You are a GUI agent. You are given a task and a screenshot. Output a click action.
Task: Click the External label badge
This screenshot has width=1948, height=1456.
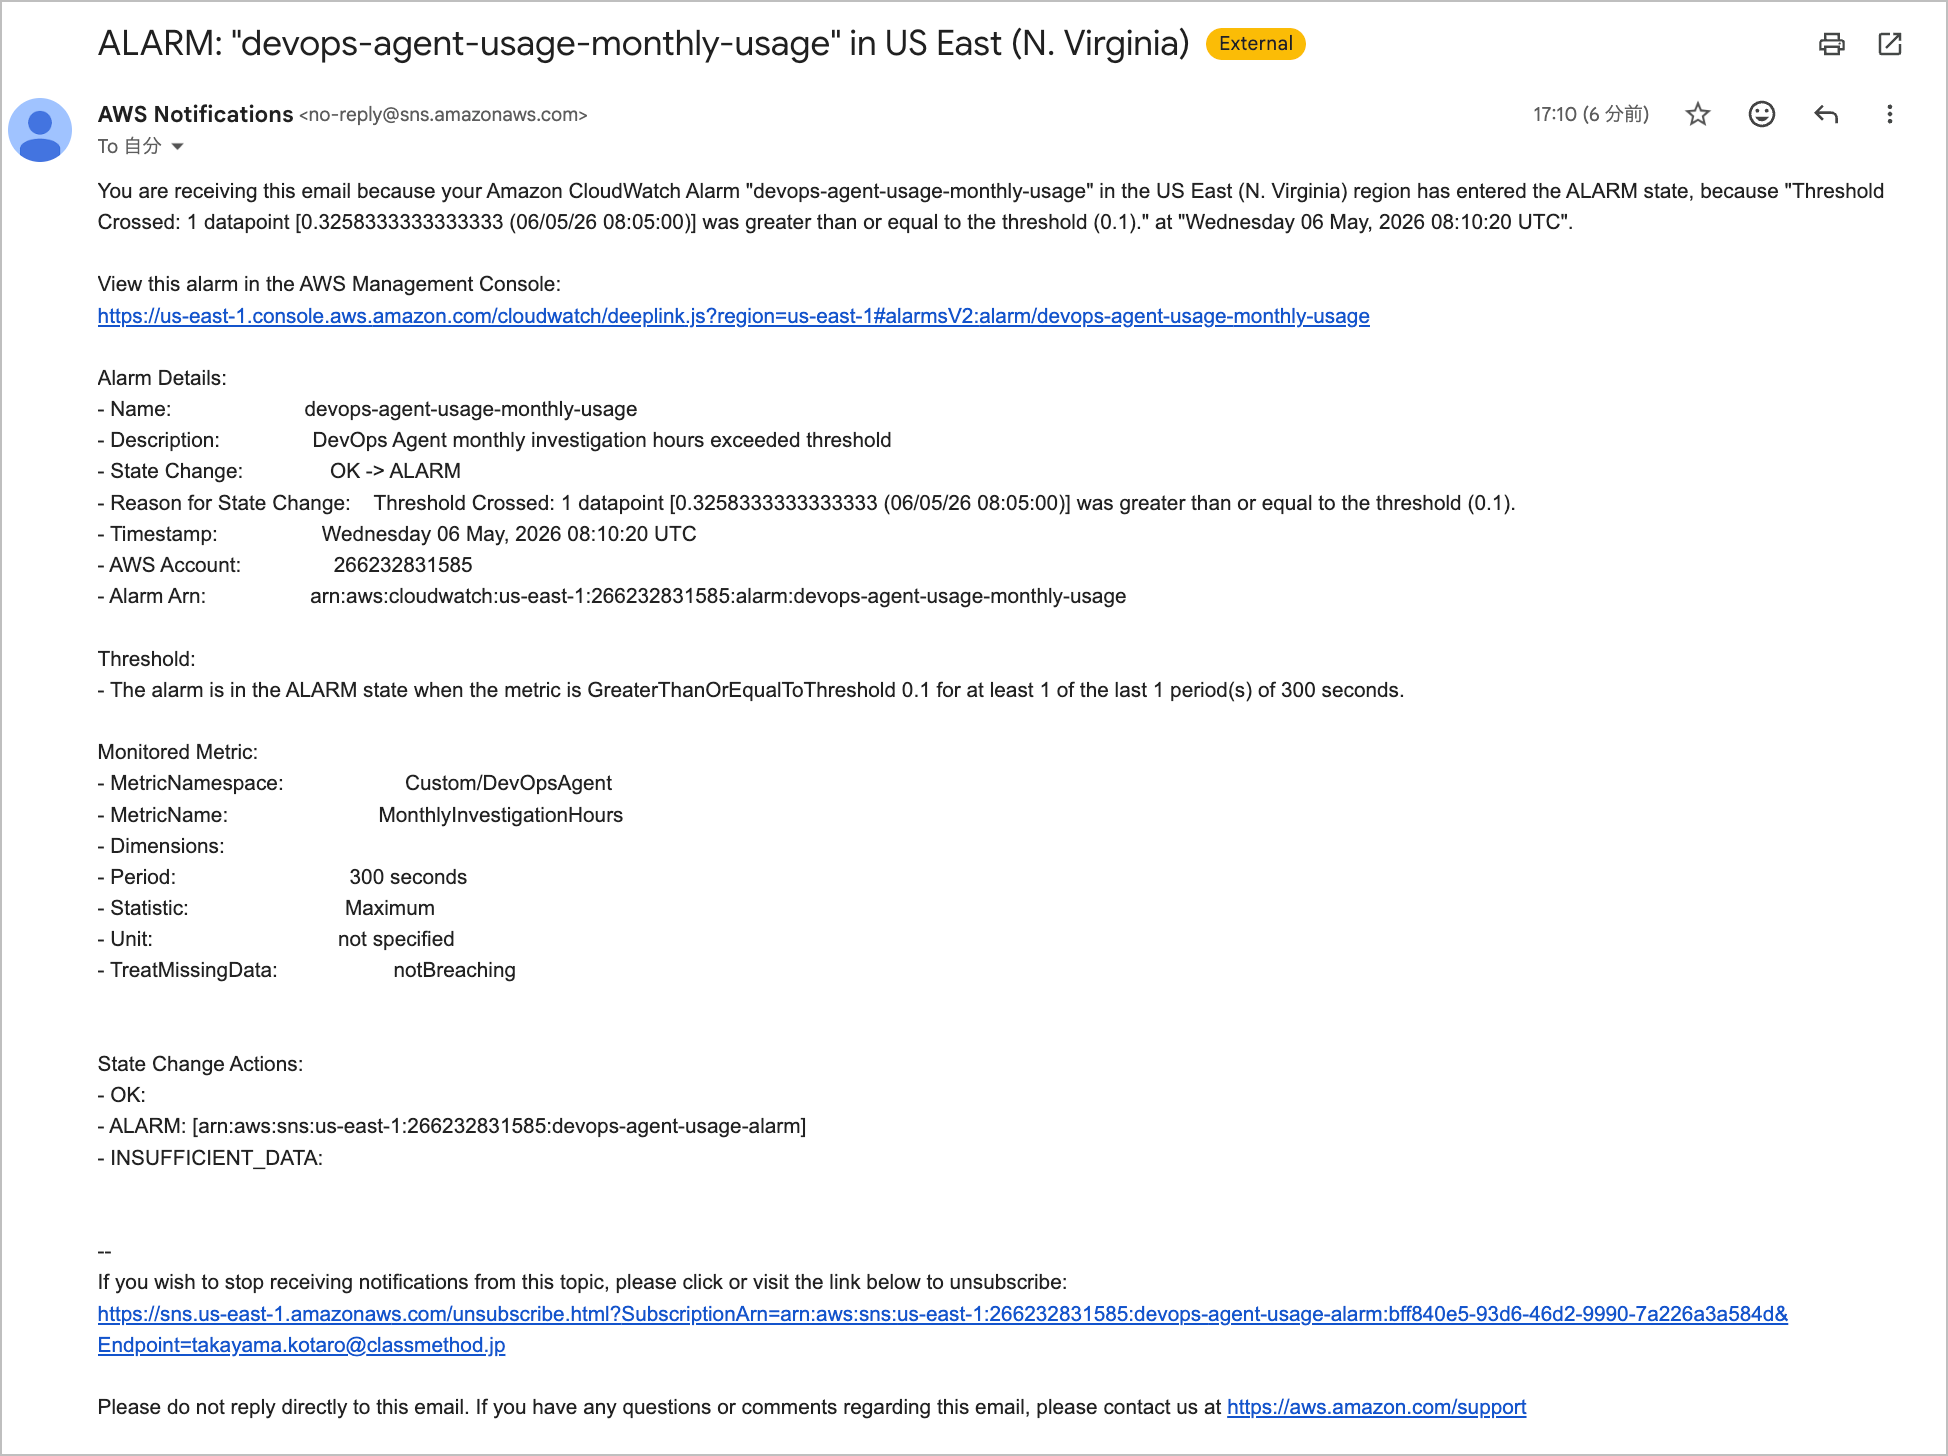coord(1255,44)
